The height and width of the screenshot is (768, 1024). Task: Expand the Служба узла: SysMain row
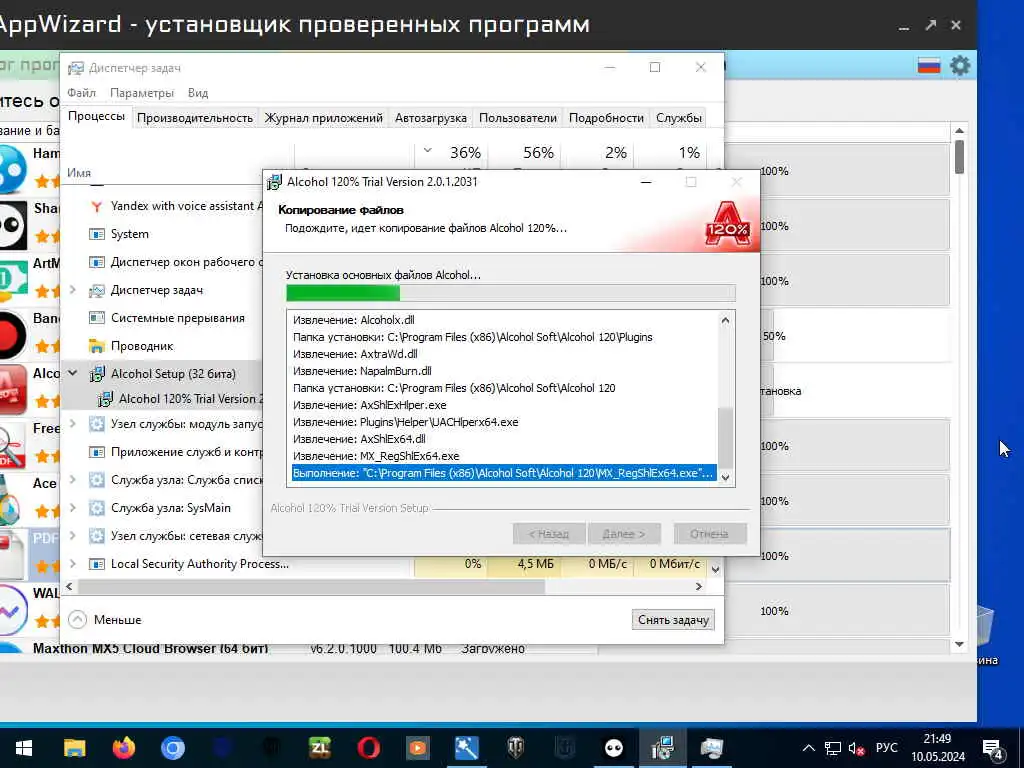pyautogui.click(x=72, y=508)
